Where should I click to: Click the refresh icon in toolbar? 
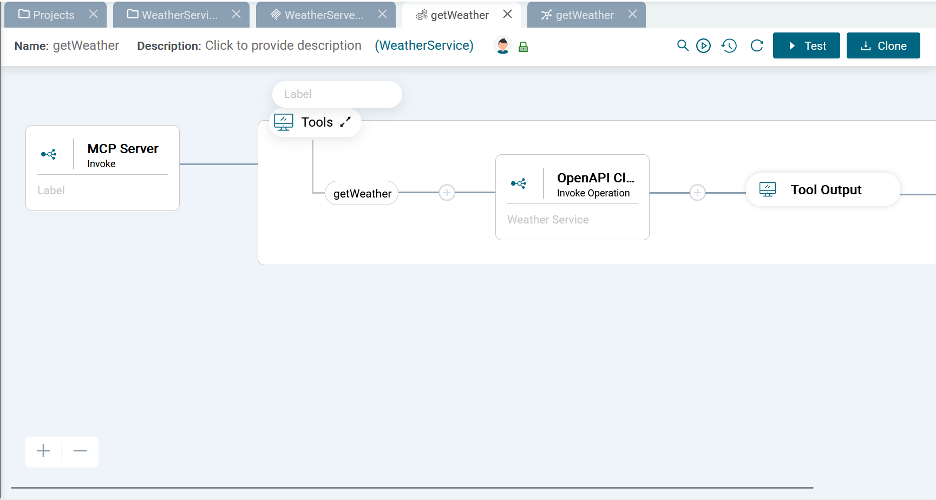coord(757,46)
